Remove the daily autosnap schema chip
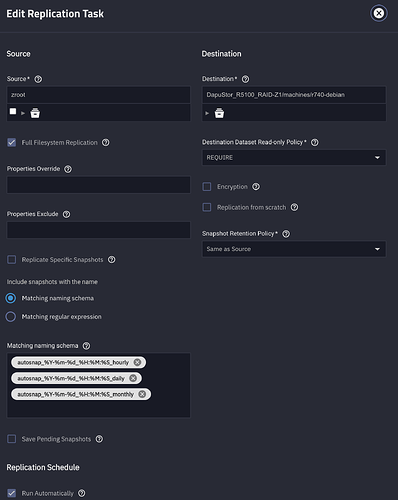Viewport: 398px width, 500px height. pyautogui.click(x=133, y=378)
